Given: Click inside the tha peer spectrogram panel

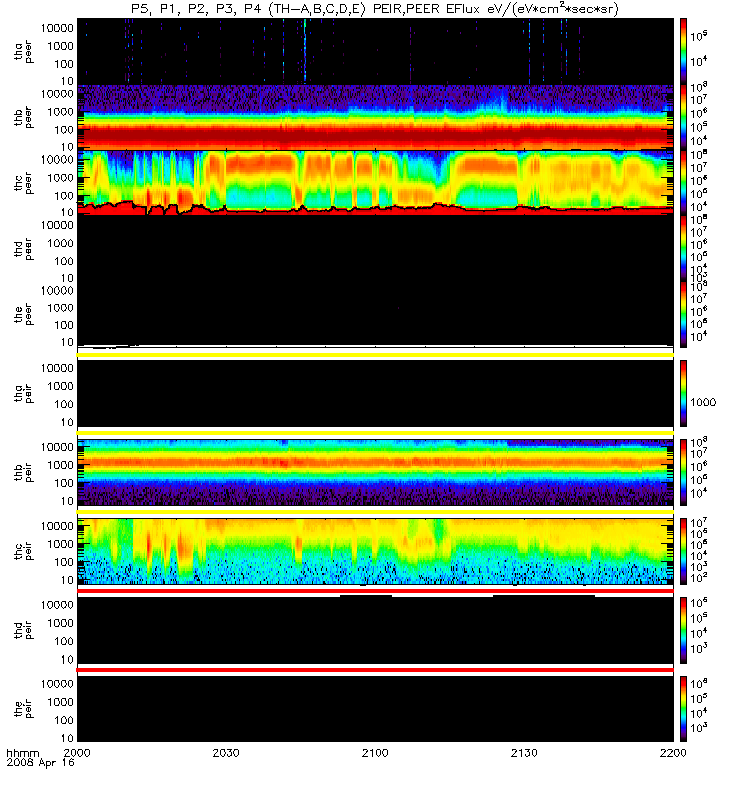Looking at the screenshot, I should pos(375,51).
